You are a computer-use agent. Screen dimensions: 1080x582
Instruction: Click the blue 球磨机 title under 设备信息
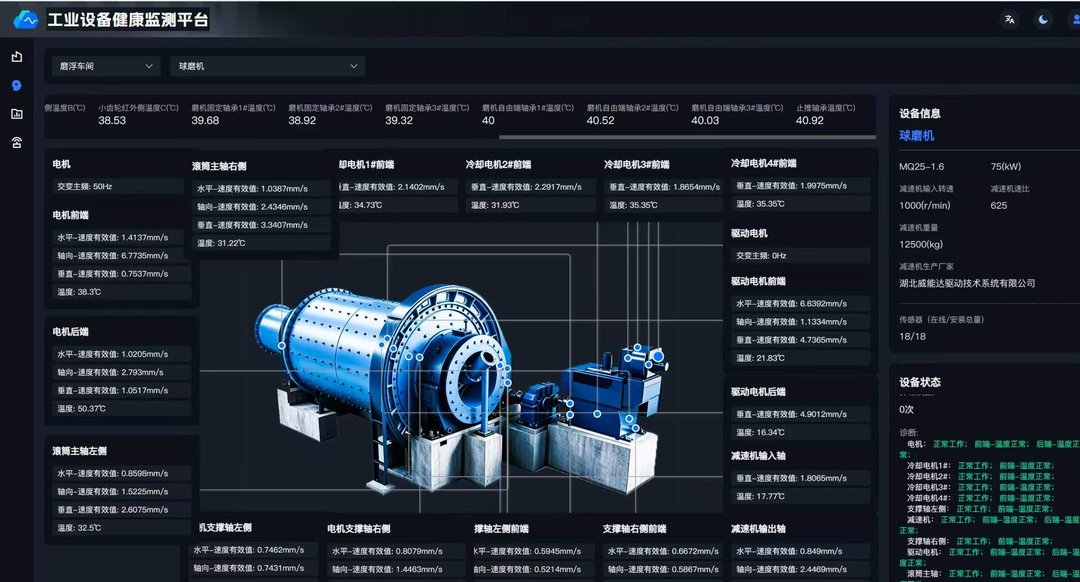point(917,136)
